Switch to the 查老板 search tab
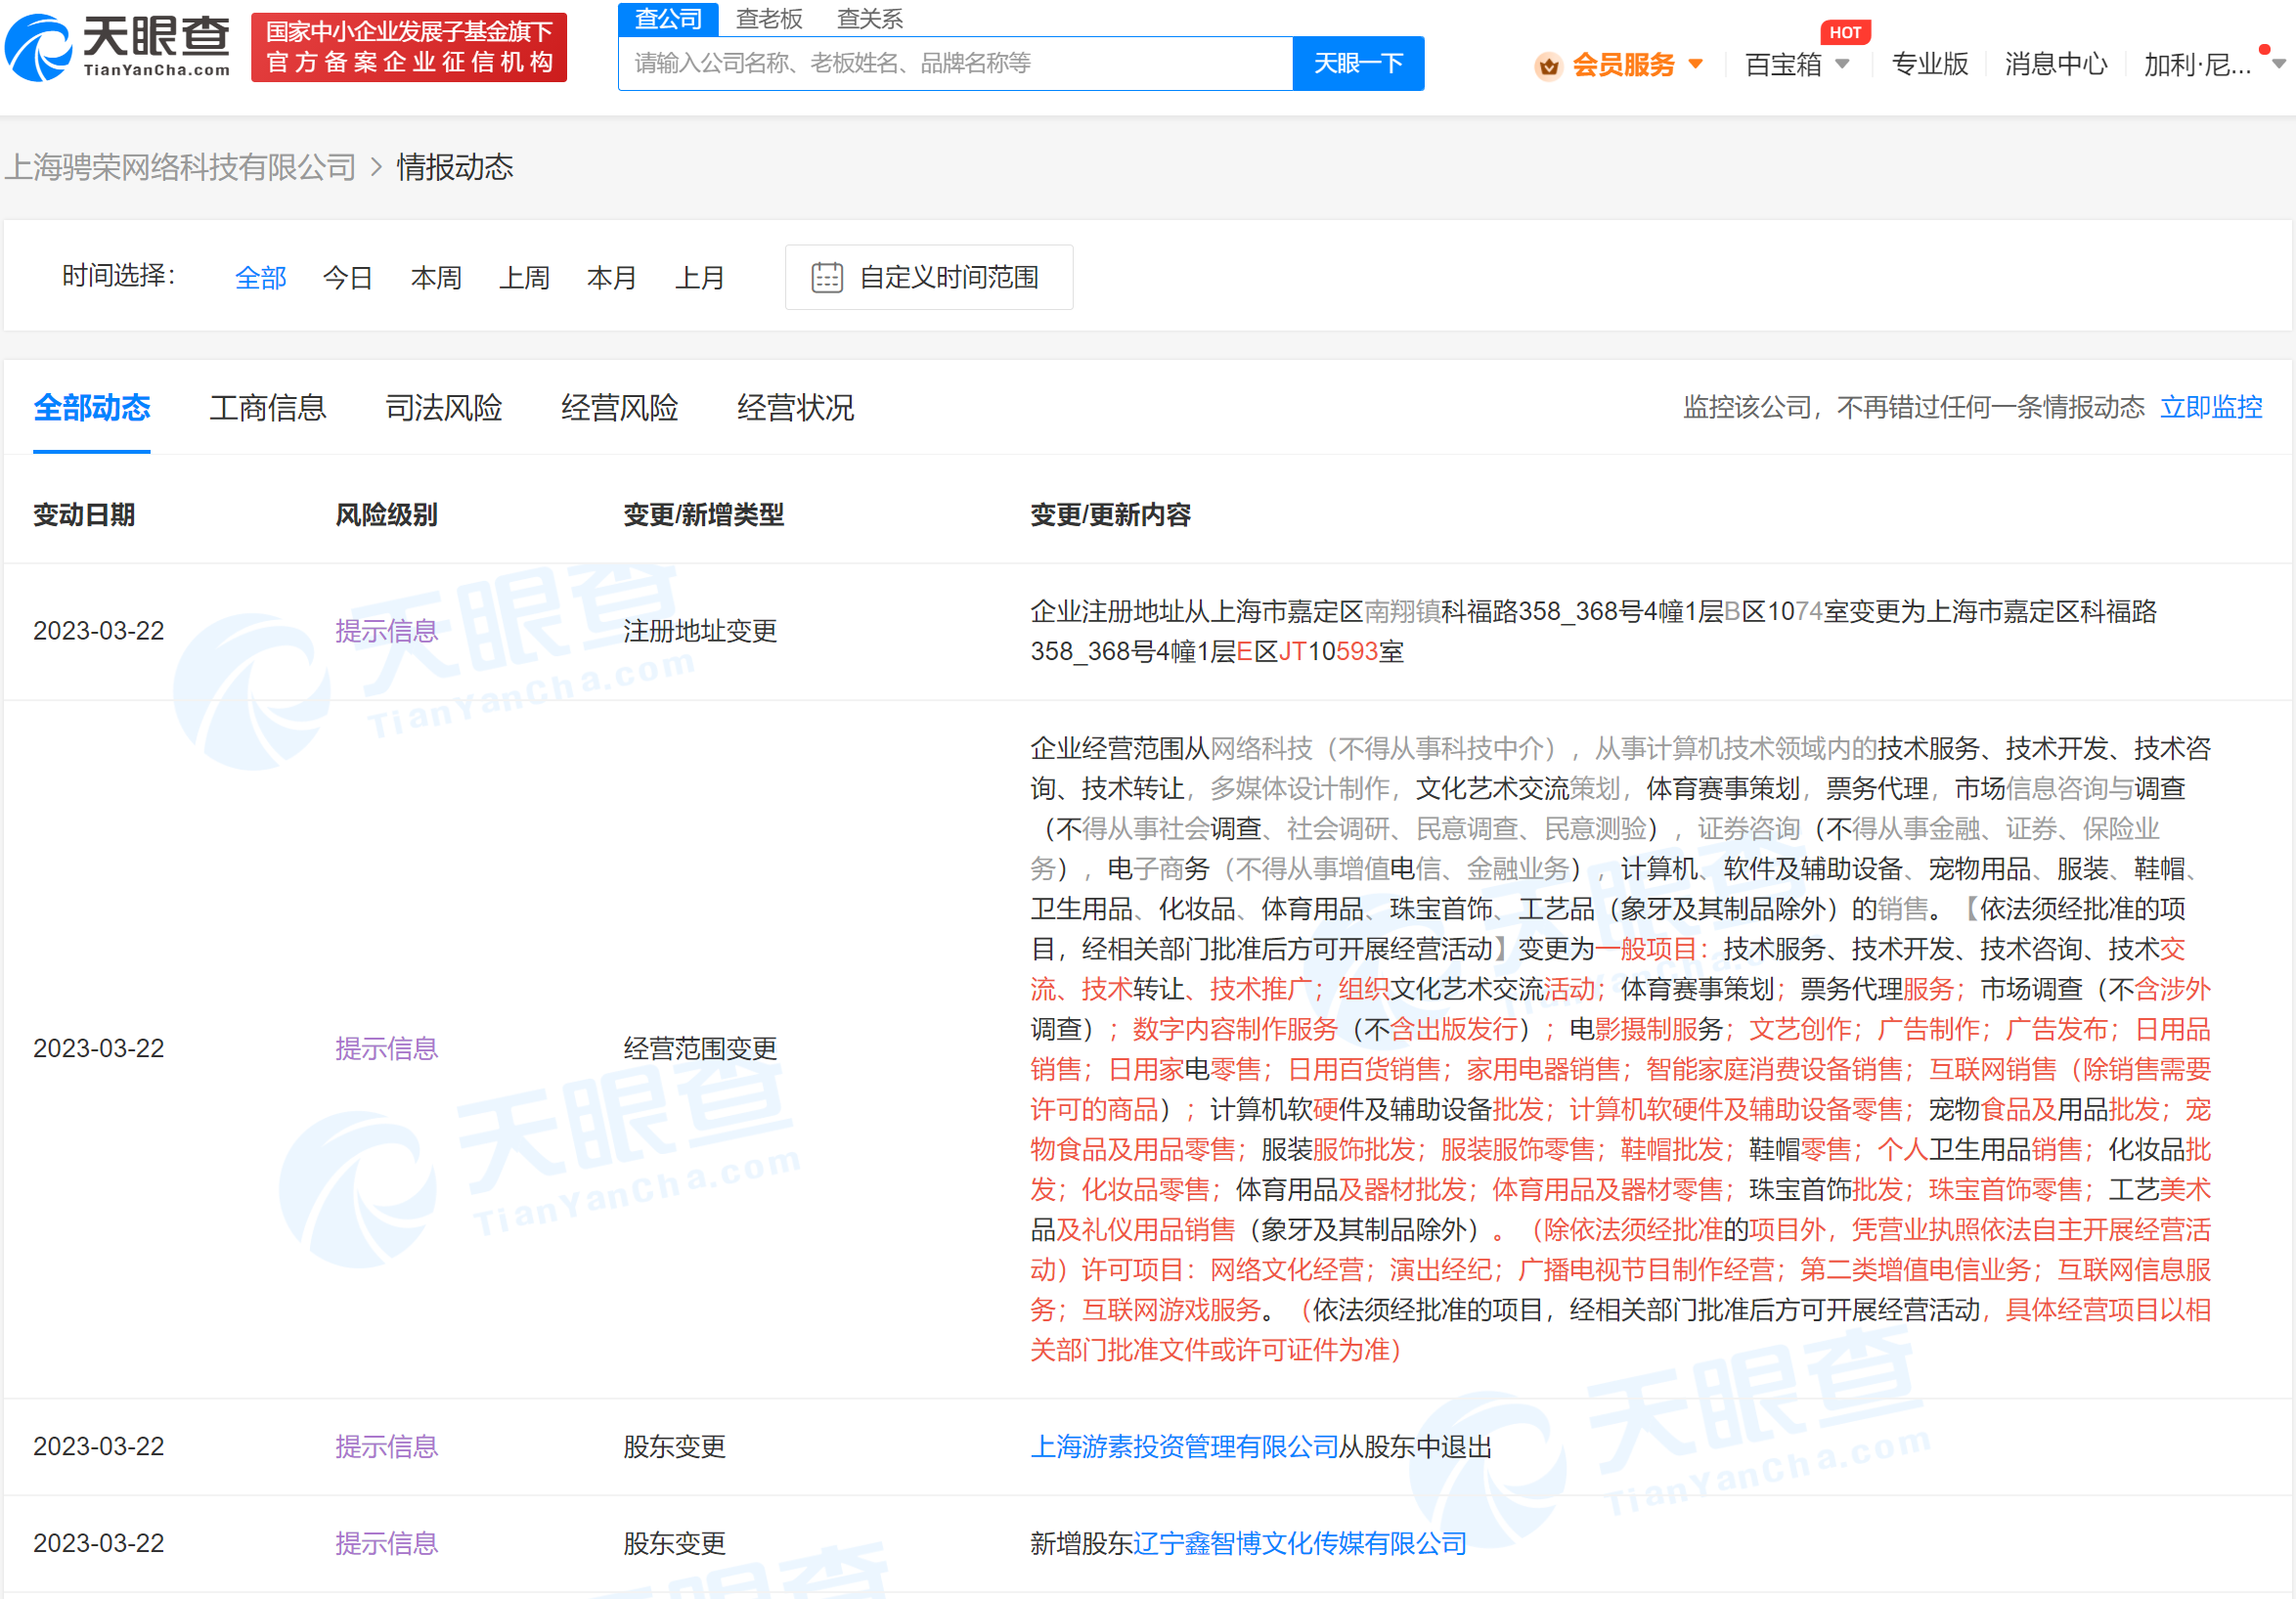 [770, 18]
